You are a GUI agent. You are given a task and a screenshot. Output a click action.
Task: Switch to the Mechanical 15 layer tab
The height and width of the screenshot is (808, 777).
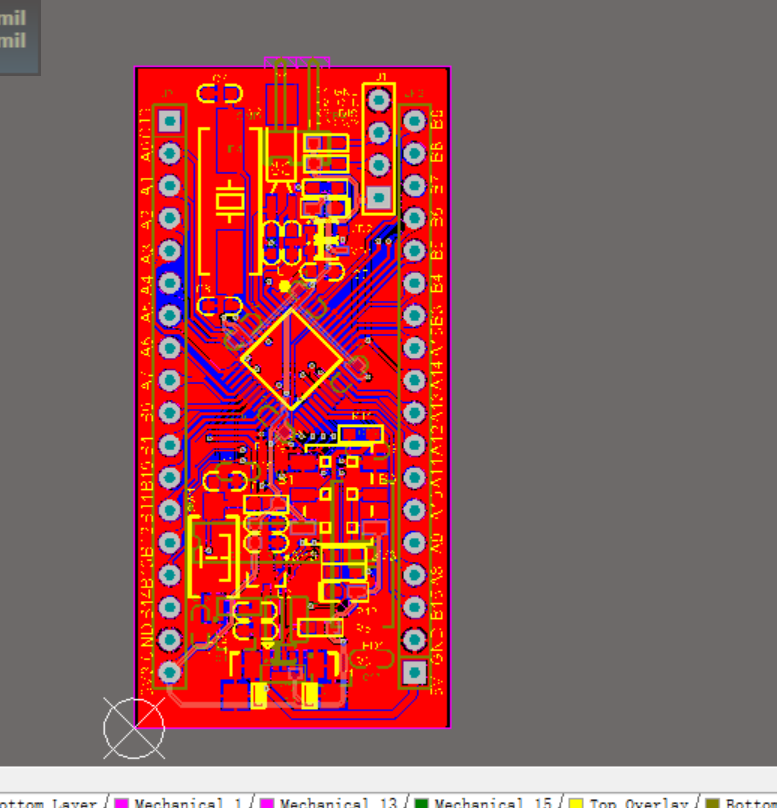pyautogui.click(x=485, y=803)
